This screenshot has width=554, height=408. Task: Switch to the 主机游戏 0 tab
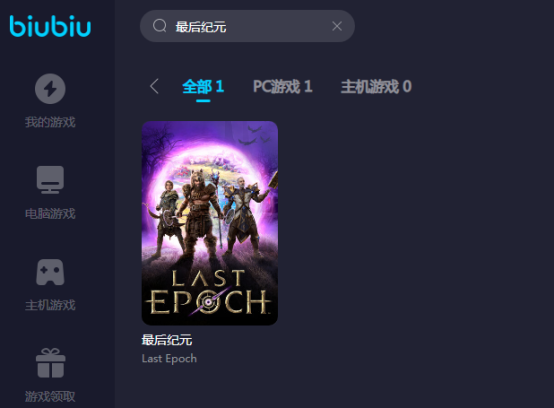(x=376, y=87)
